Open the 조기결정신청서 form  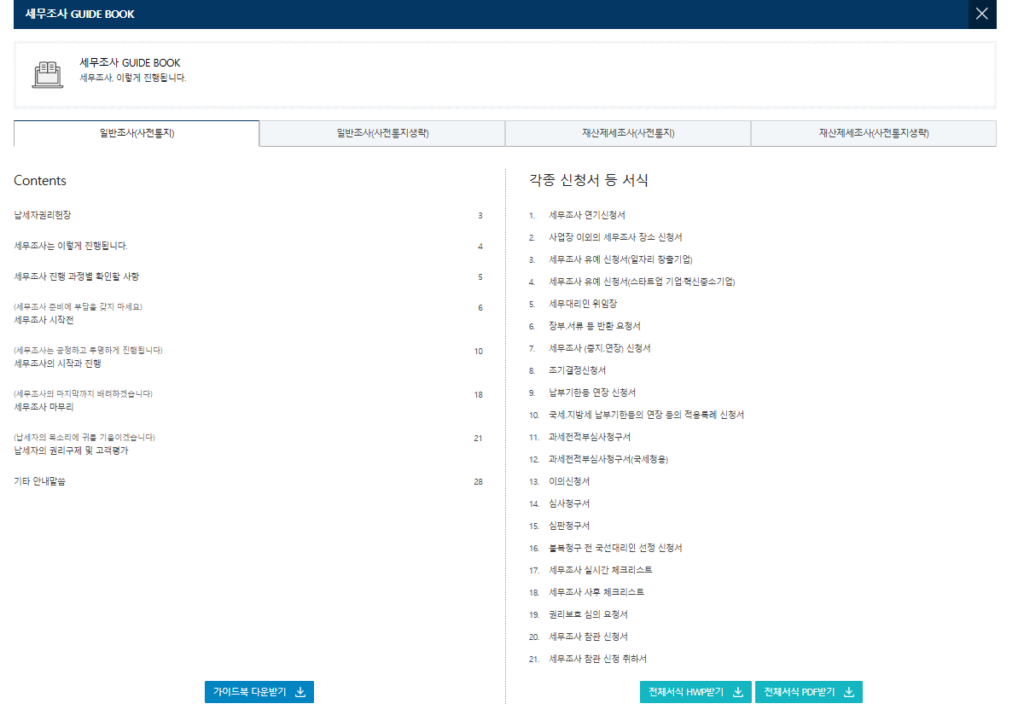[x=577, y=370]
